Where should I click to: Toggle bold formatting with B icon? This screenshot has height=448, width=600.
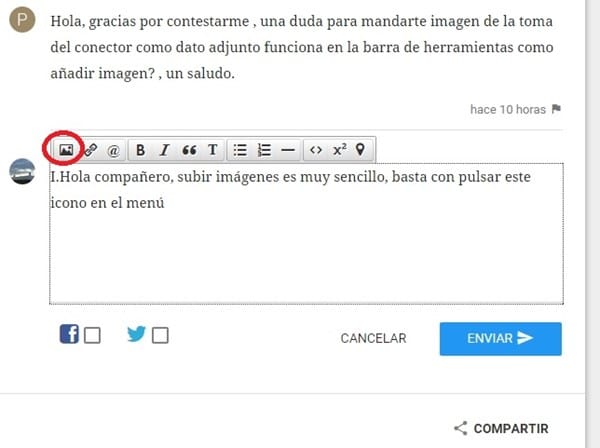click(x=140, y=150)
